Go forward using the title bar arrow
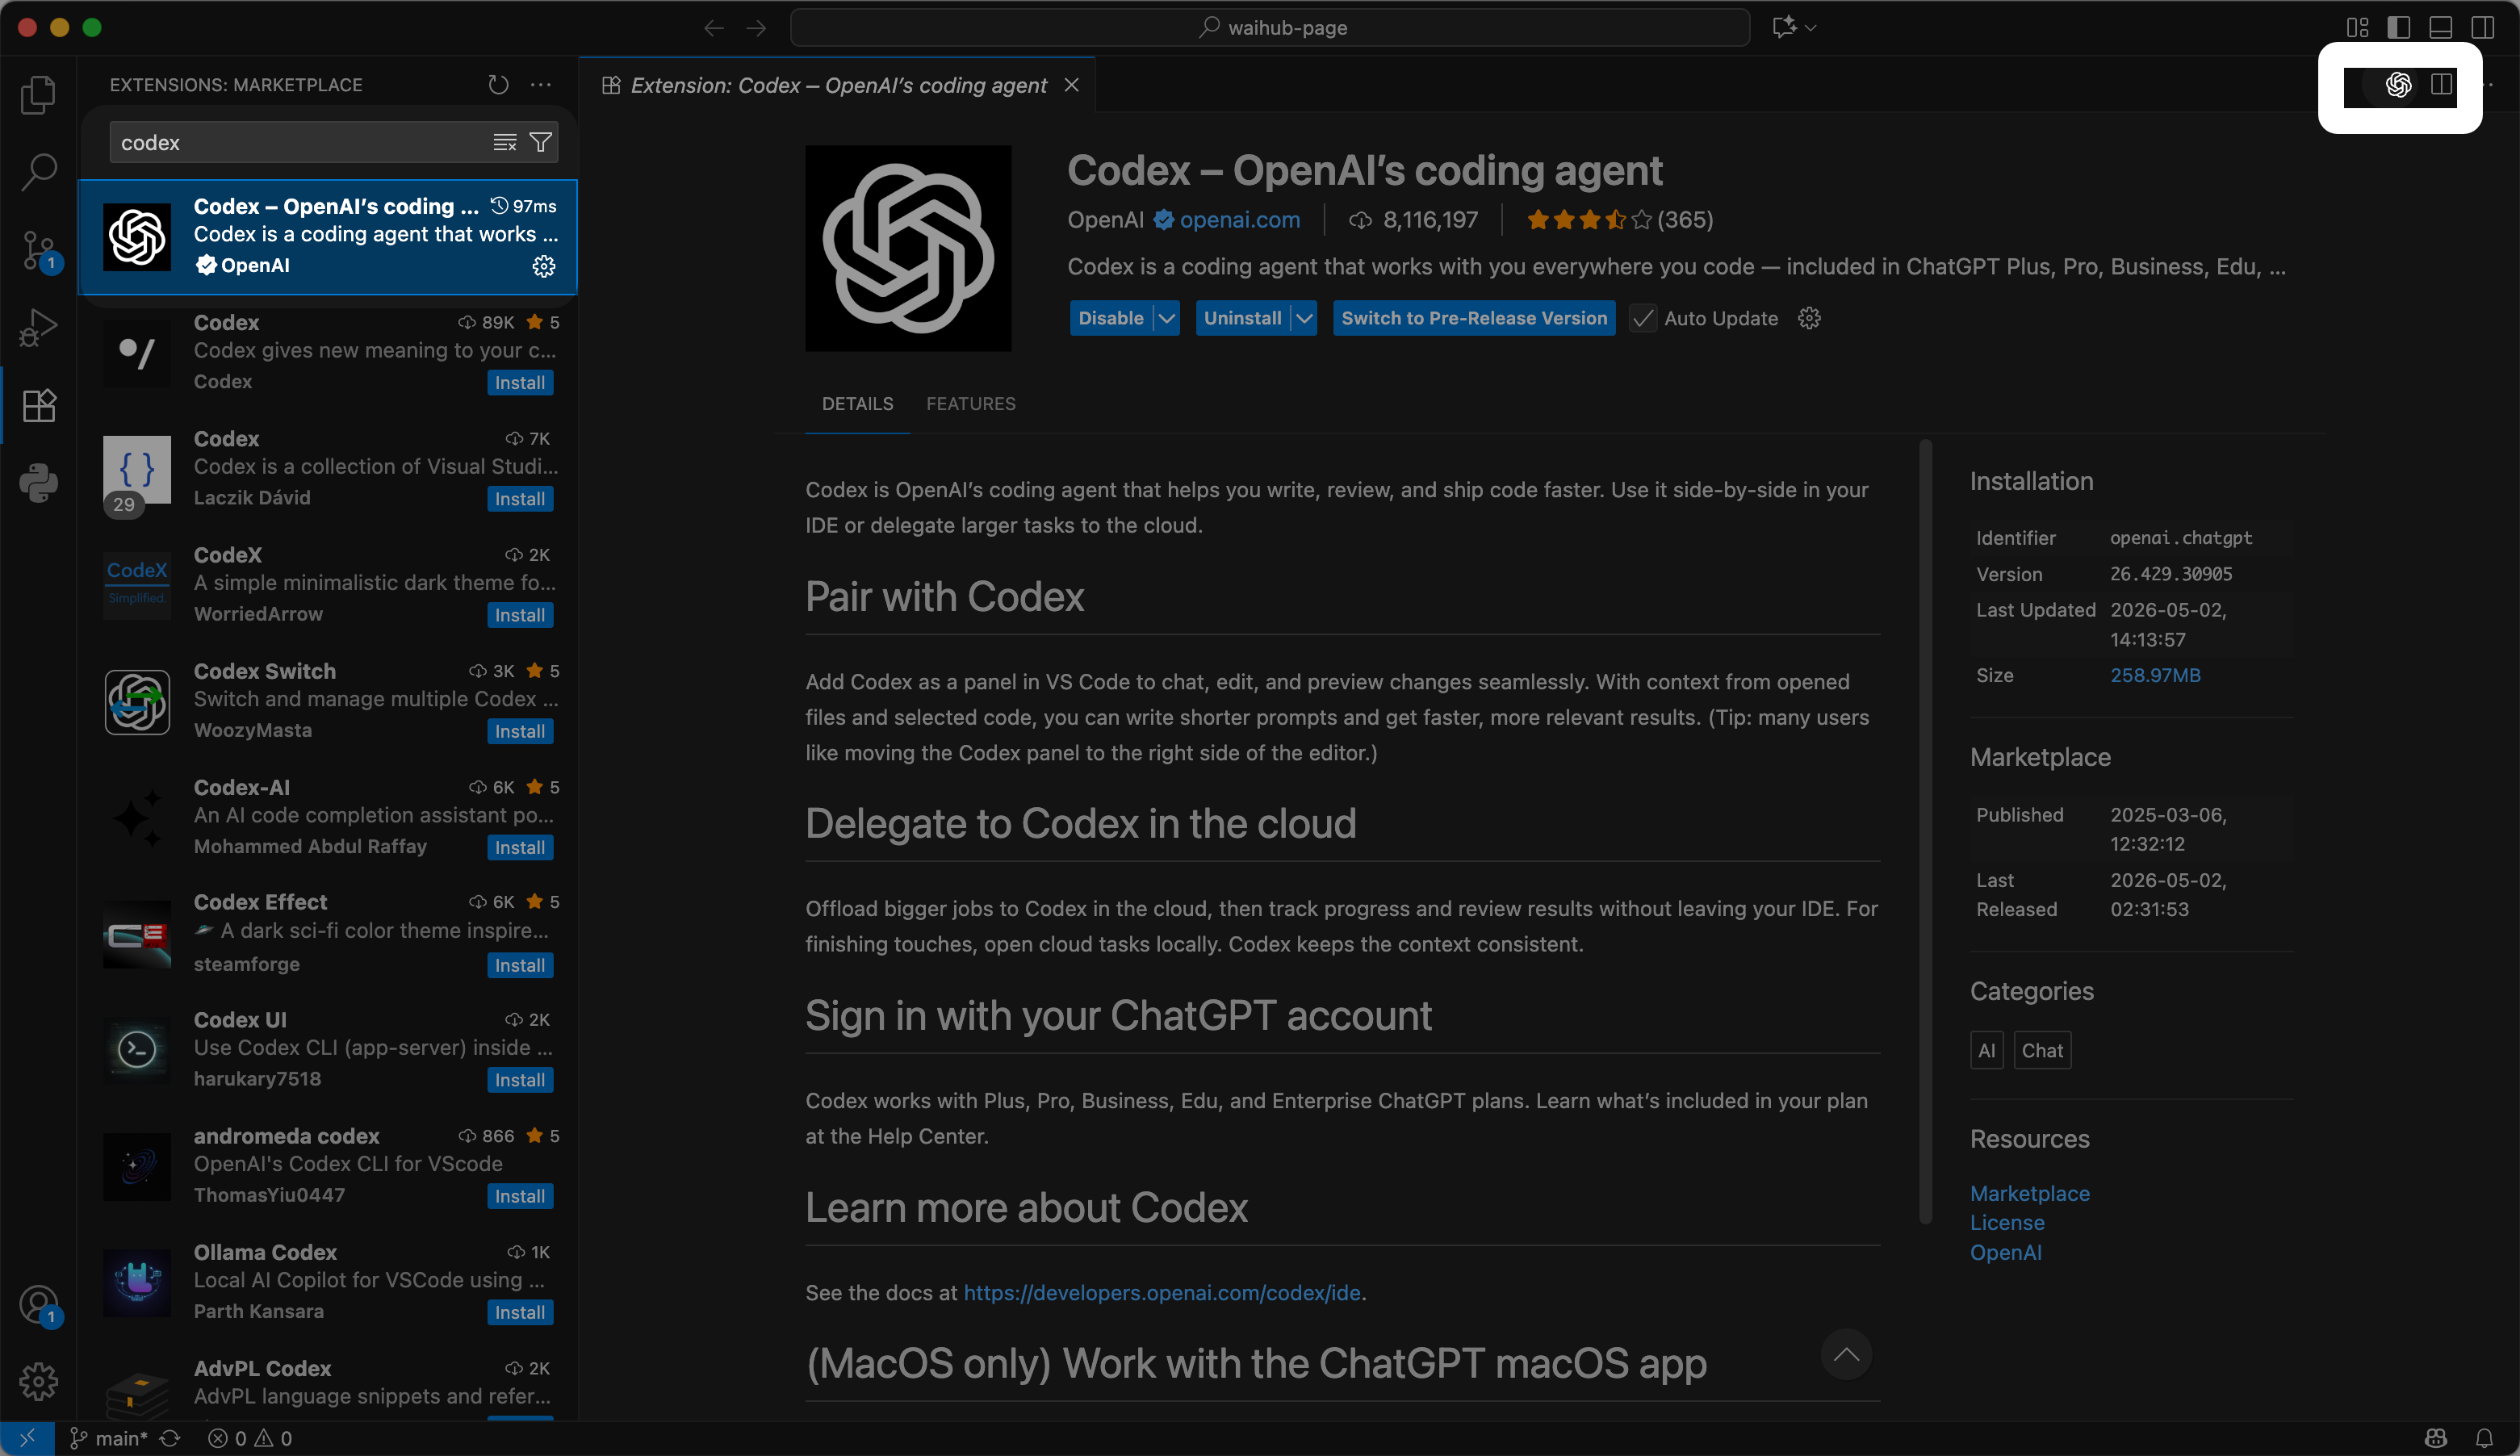The image size is (2520, 1456). pyautogui.click(x=756, y=28)
